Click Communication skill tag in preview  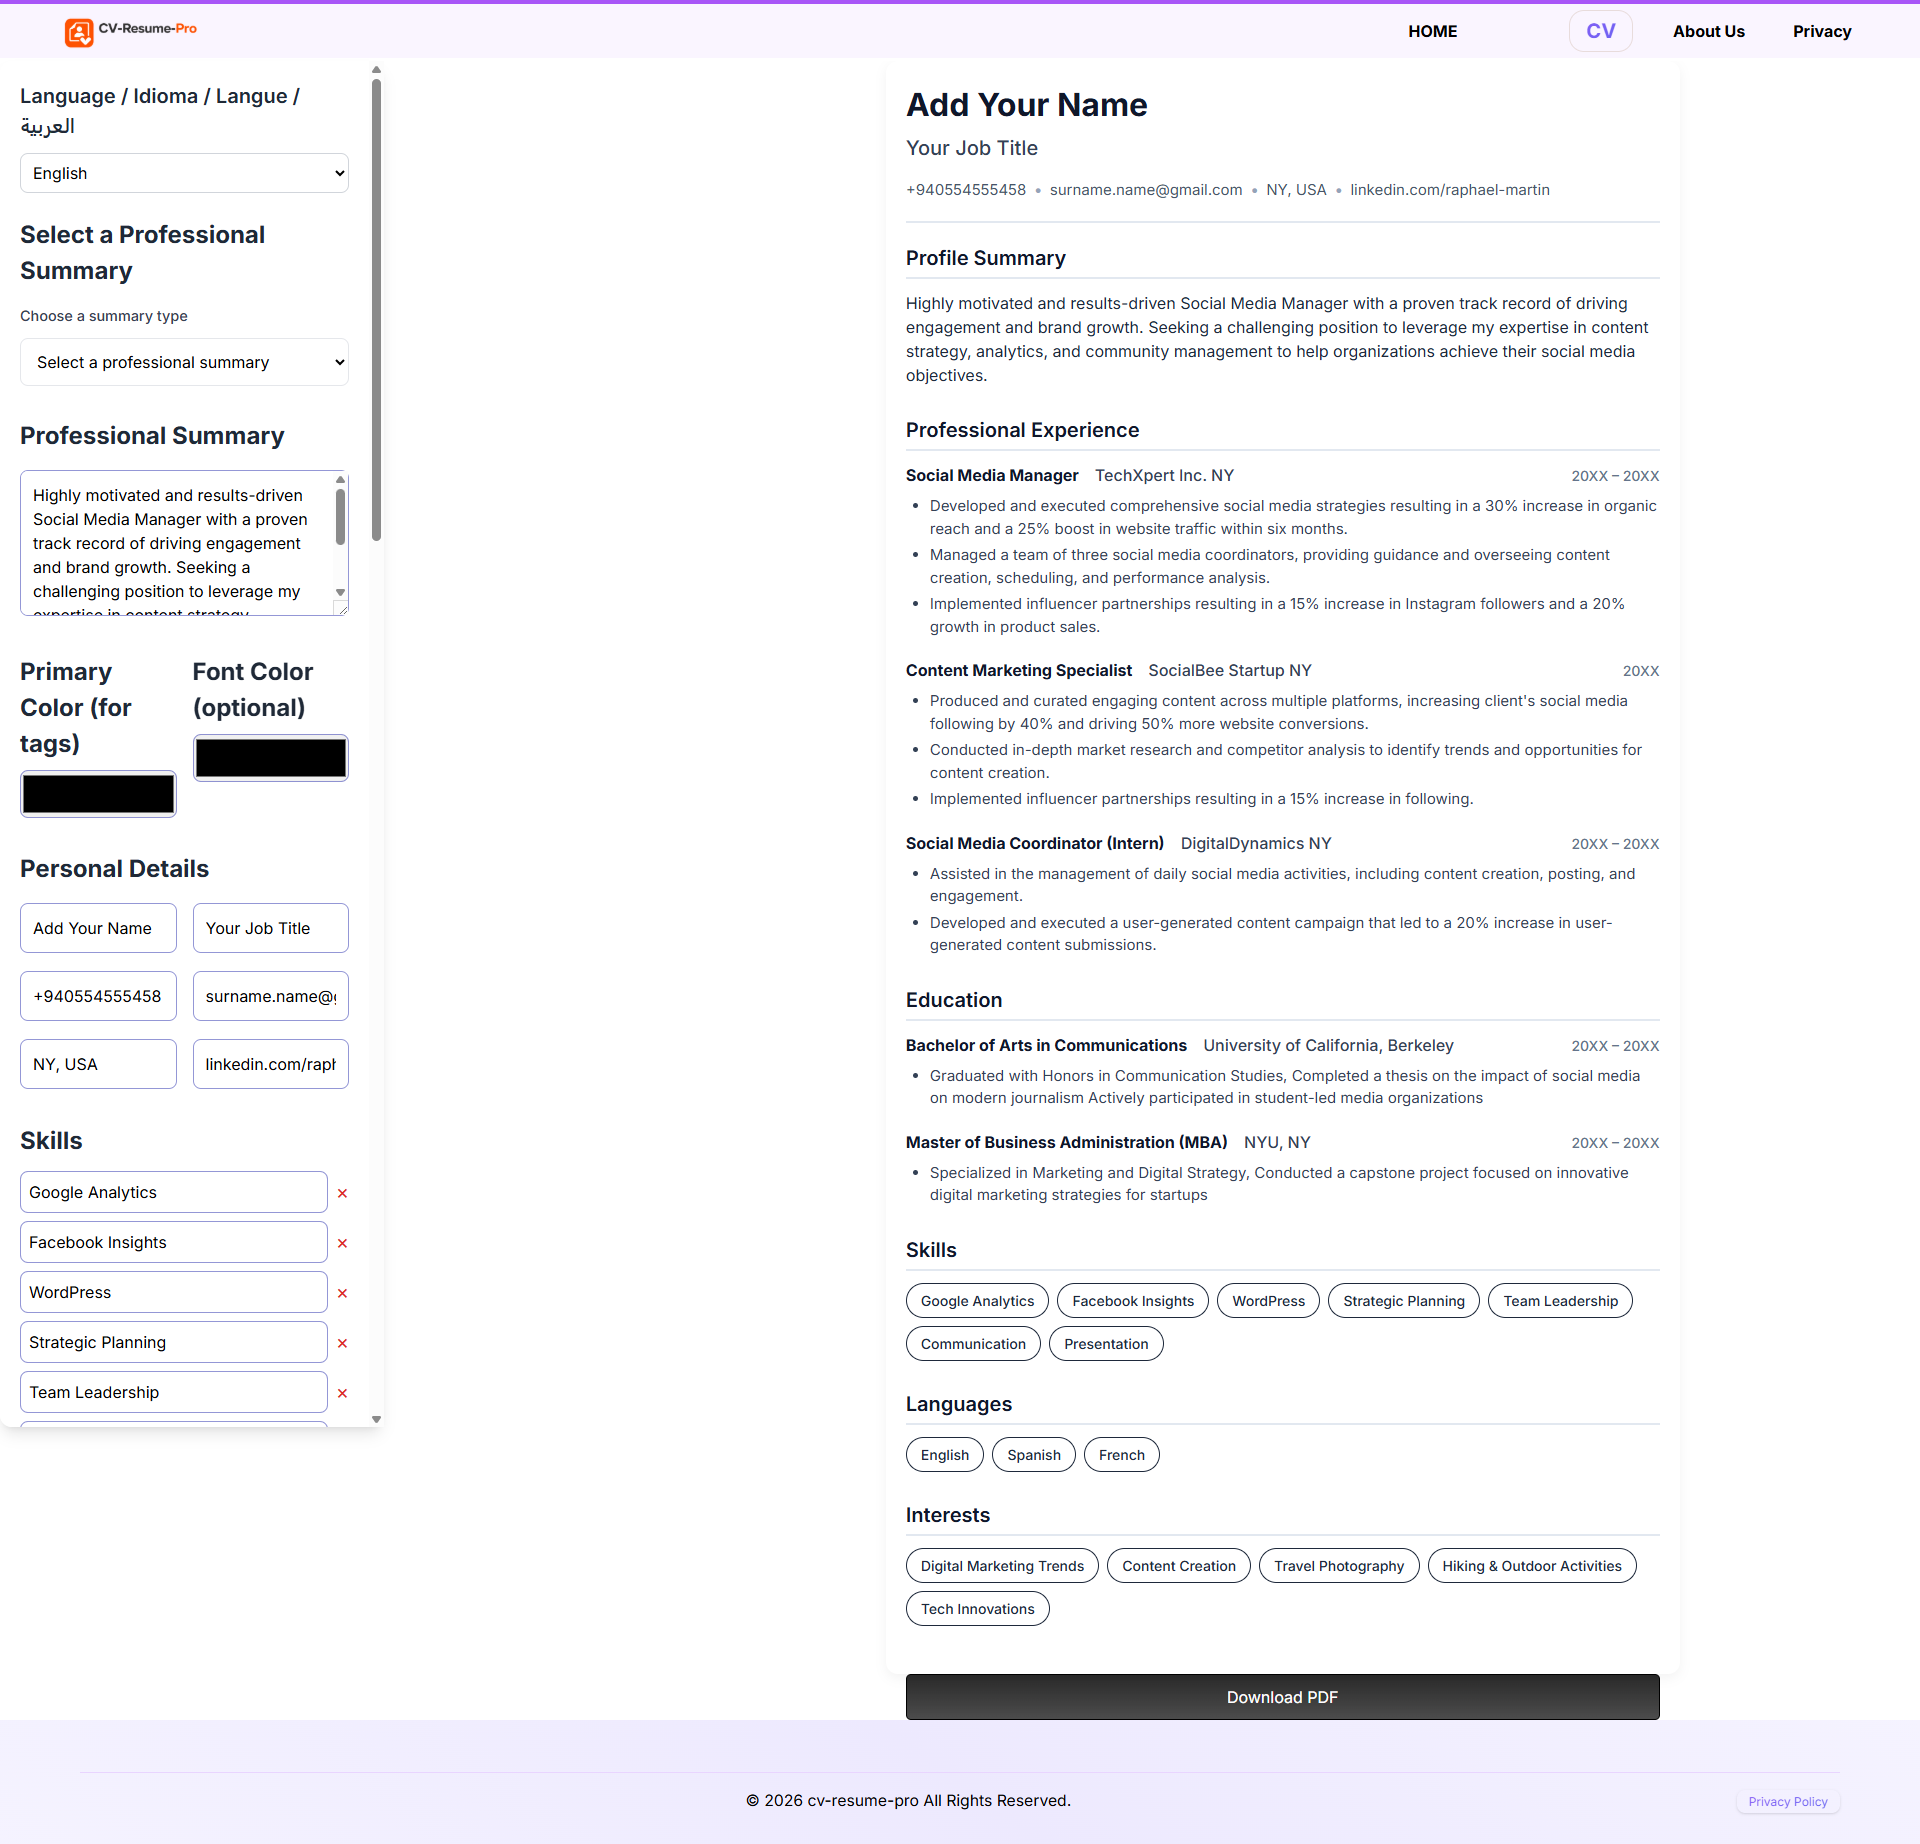pyautogui.click(x=973, y=1344)
